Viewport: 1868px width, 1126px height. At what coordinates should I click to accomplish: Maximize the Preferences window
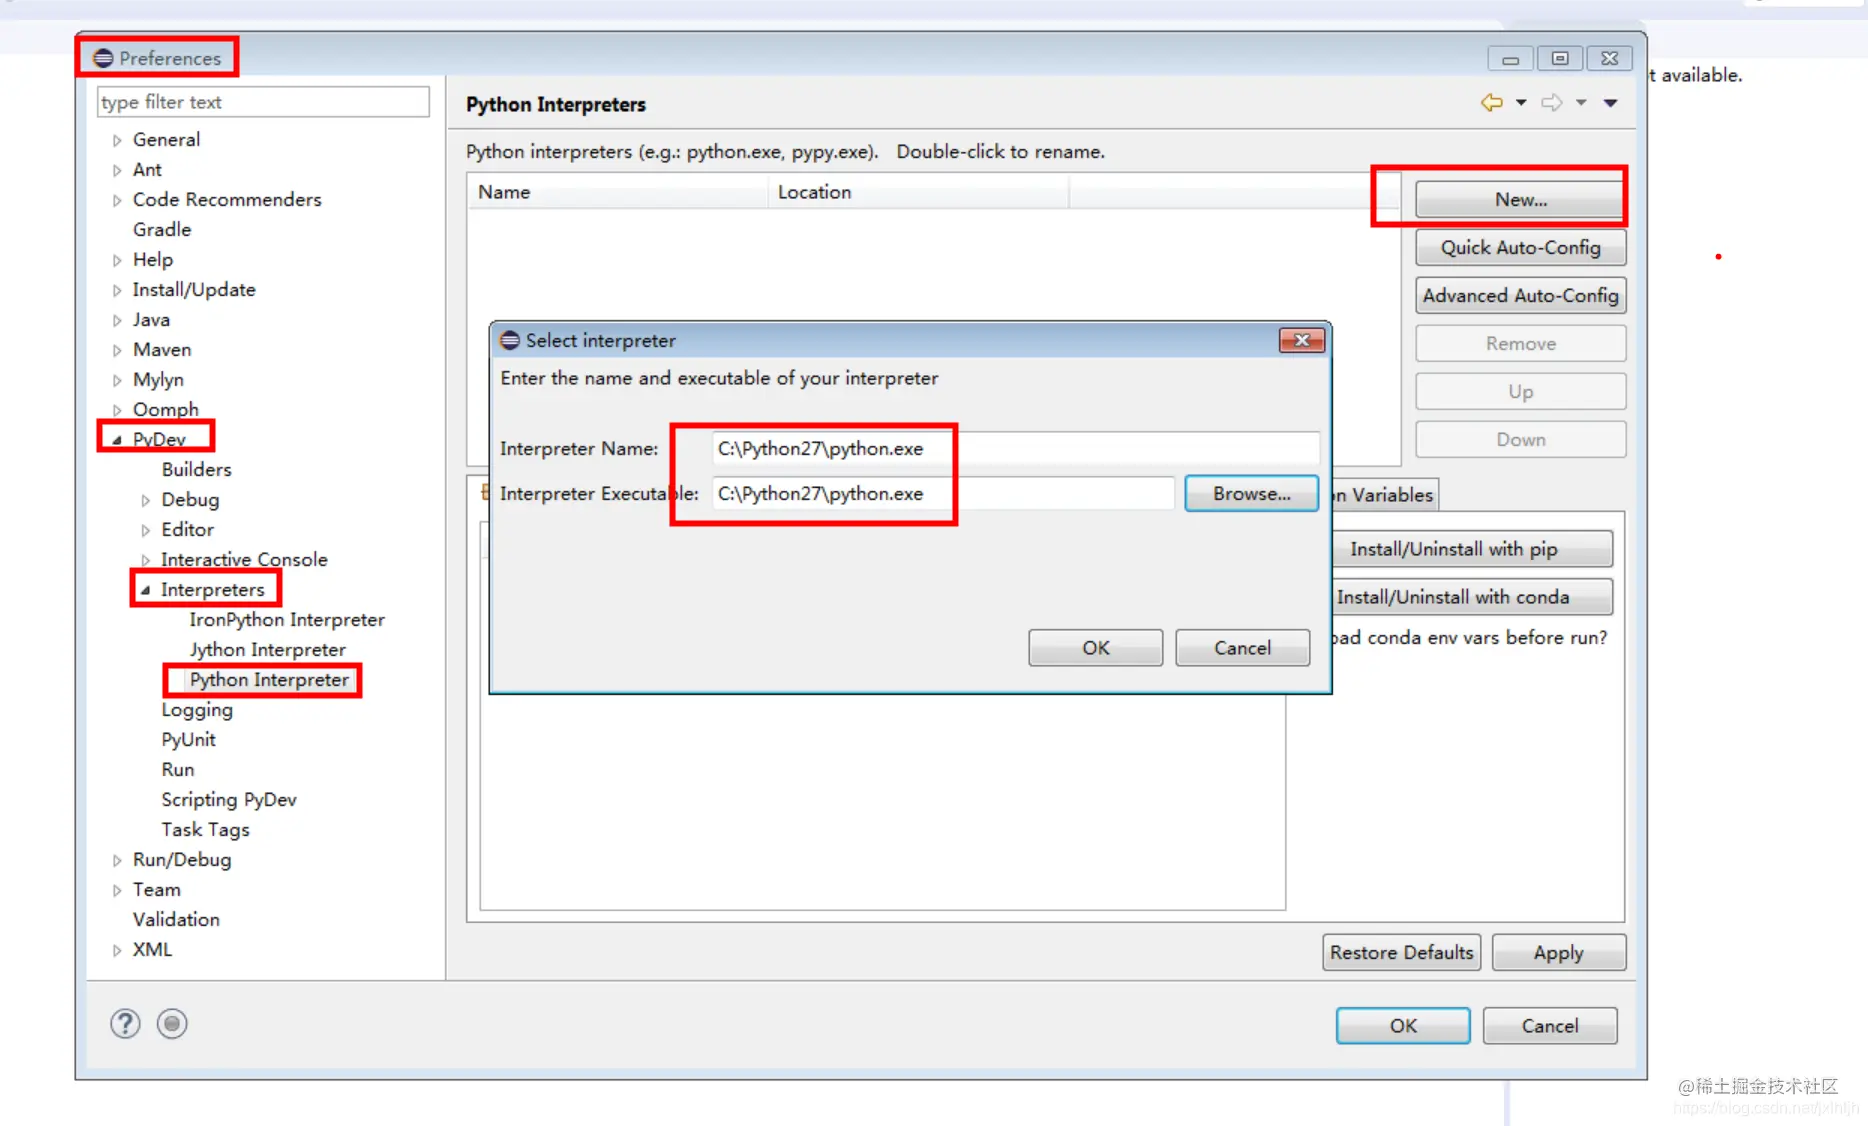coord(1560,59)
